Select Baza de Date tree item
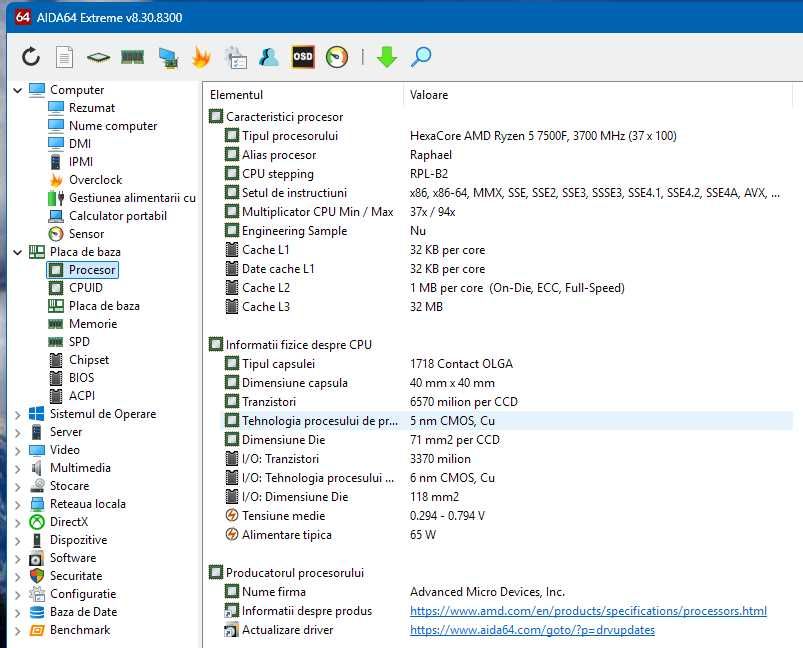Image resolution: width=803 pixels, height=648 pixels. 74,612
